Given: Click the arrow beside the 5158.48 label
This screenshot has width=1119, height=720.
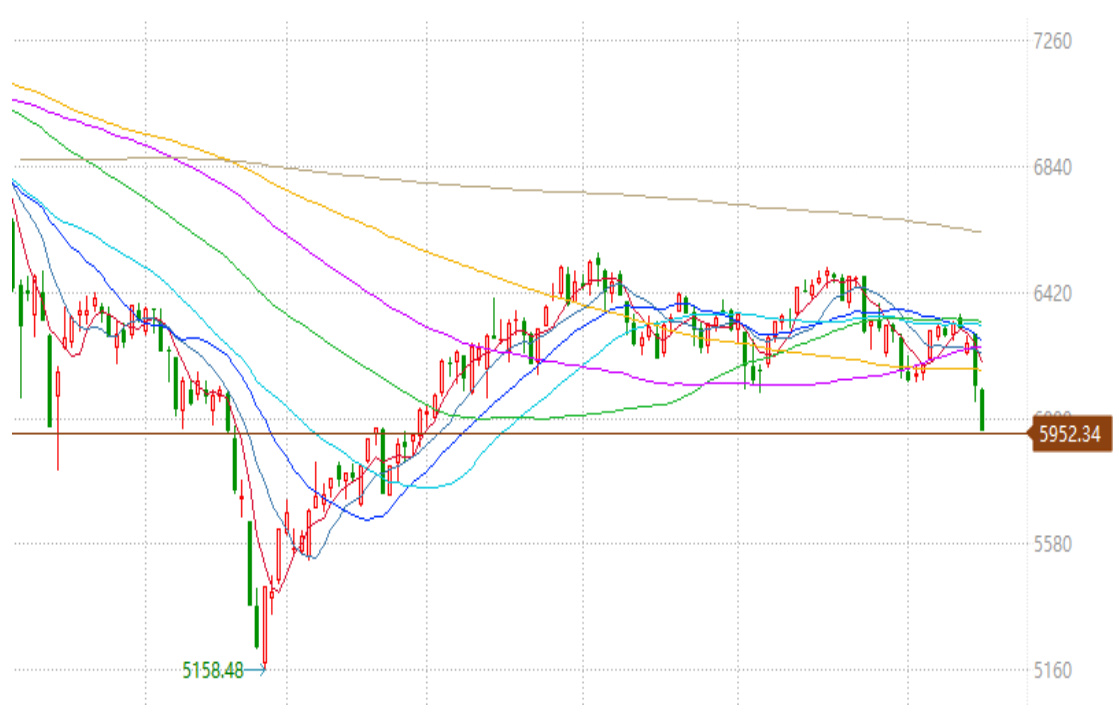Looking at the screenshot, I should tap(257, 671).
